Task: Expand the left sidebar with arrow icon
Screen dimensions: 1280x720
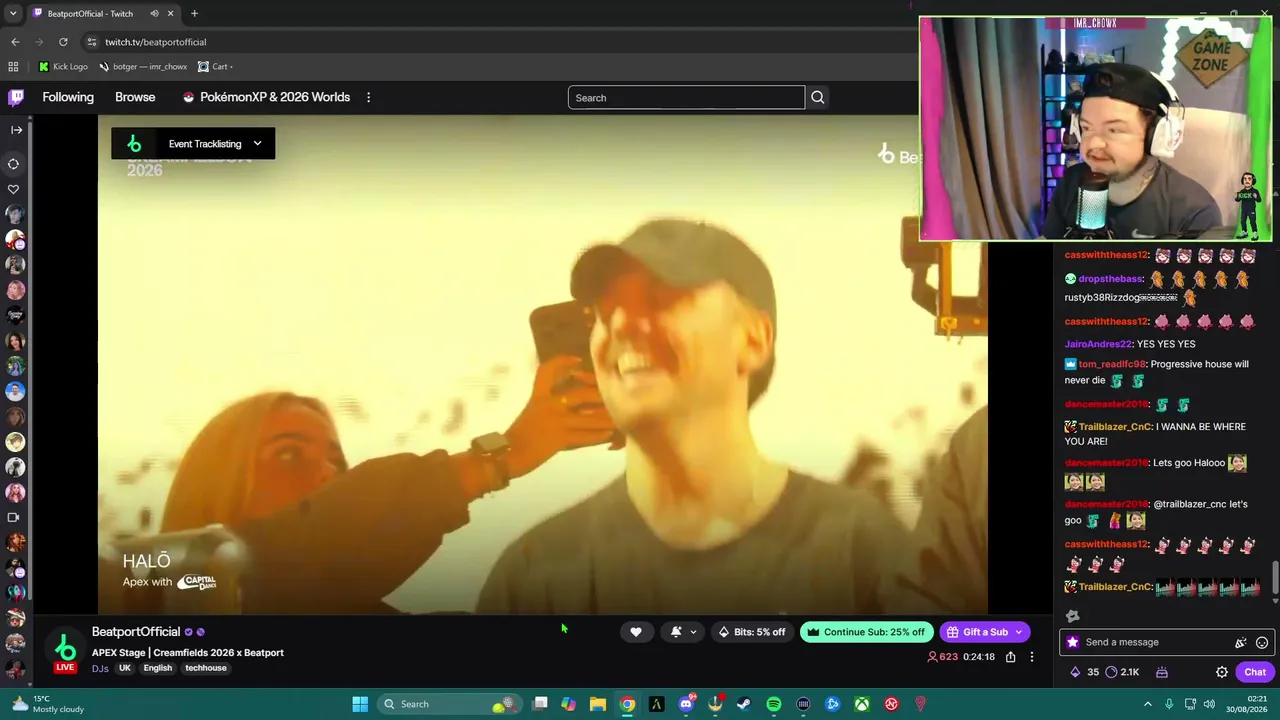Action: (16, 130)
